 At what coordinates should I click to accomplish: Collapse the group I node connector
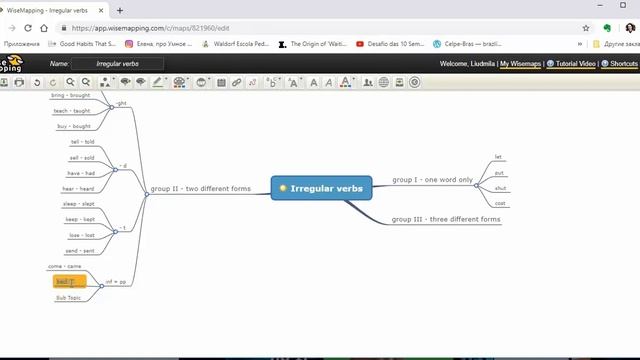476,185
